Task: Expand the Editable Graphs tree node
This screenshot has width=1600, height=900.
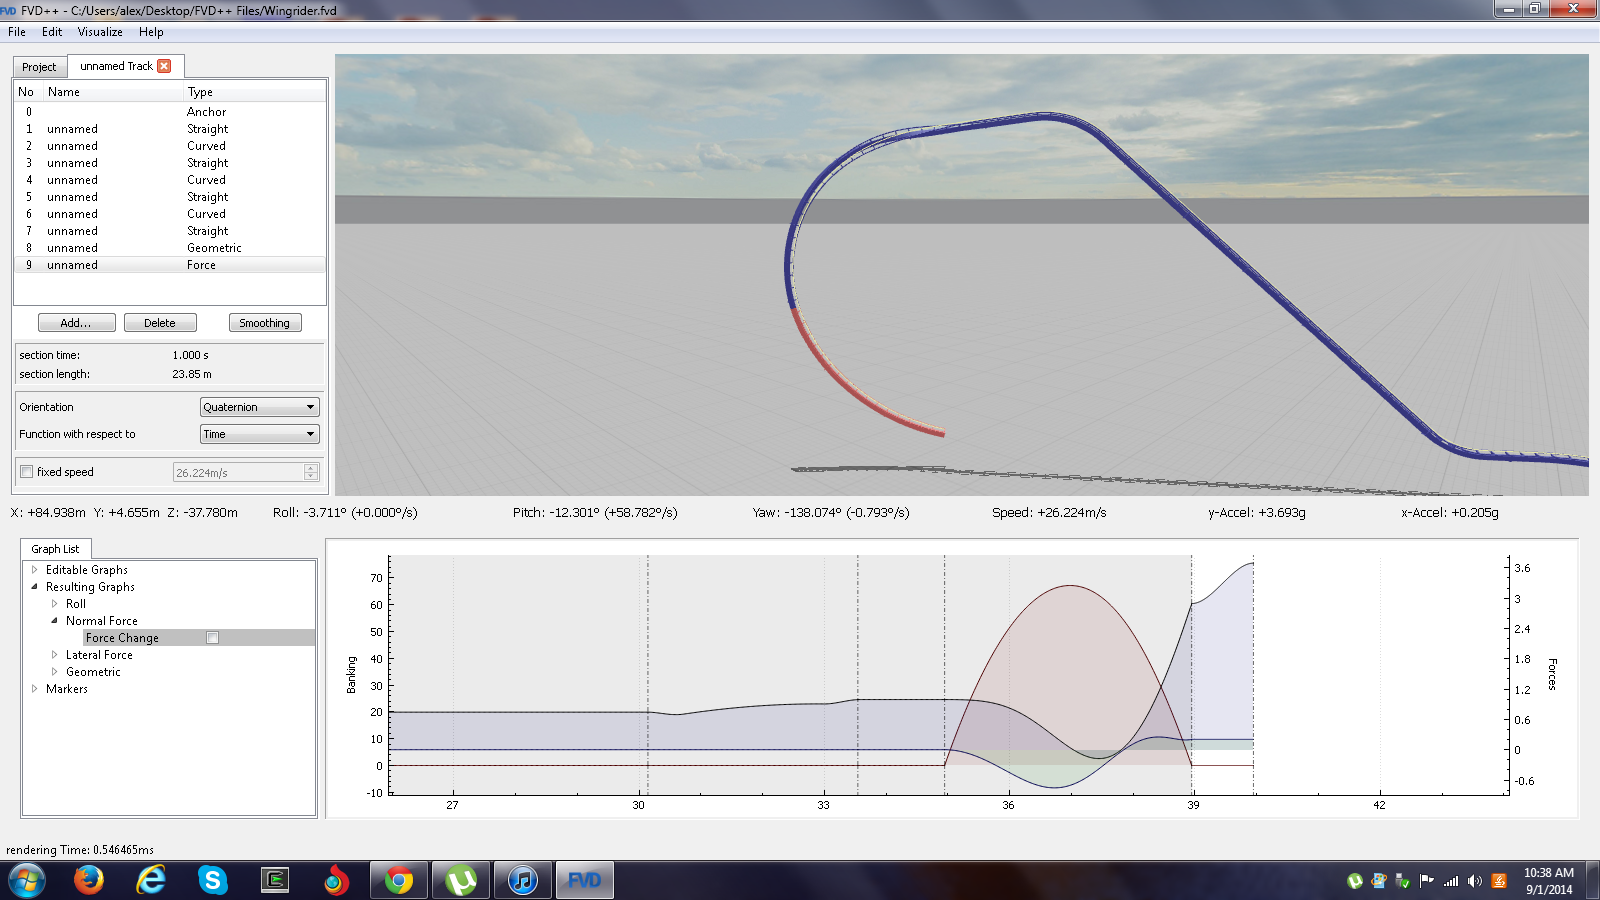Action: [x=35, y=570]
